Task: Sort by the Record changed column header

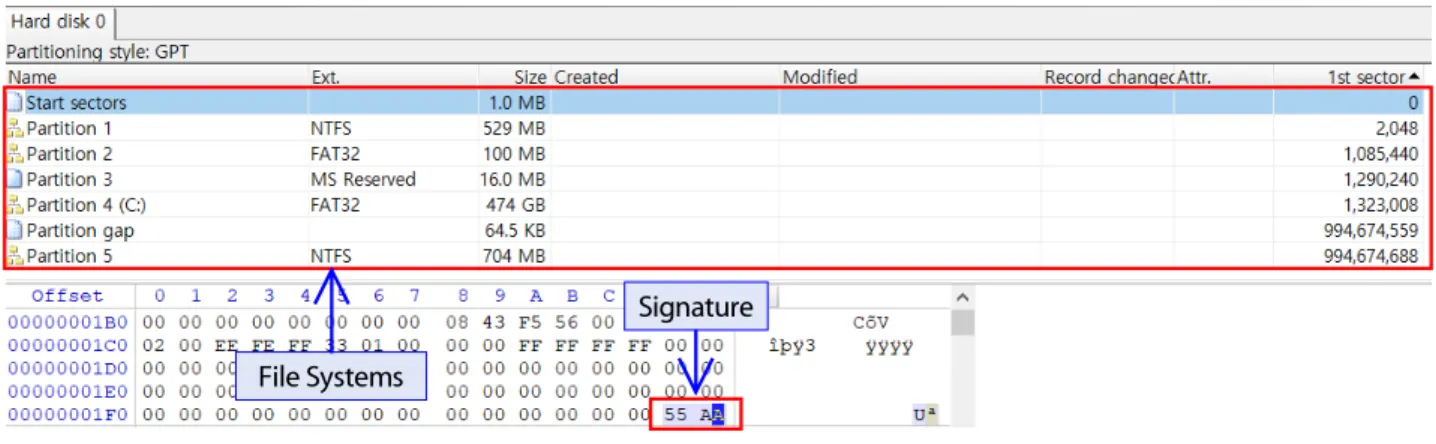Action: click(1108, 77)
